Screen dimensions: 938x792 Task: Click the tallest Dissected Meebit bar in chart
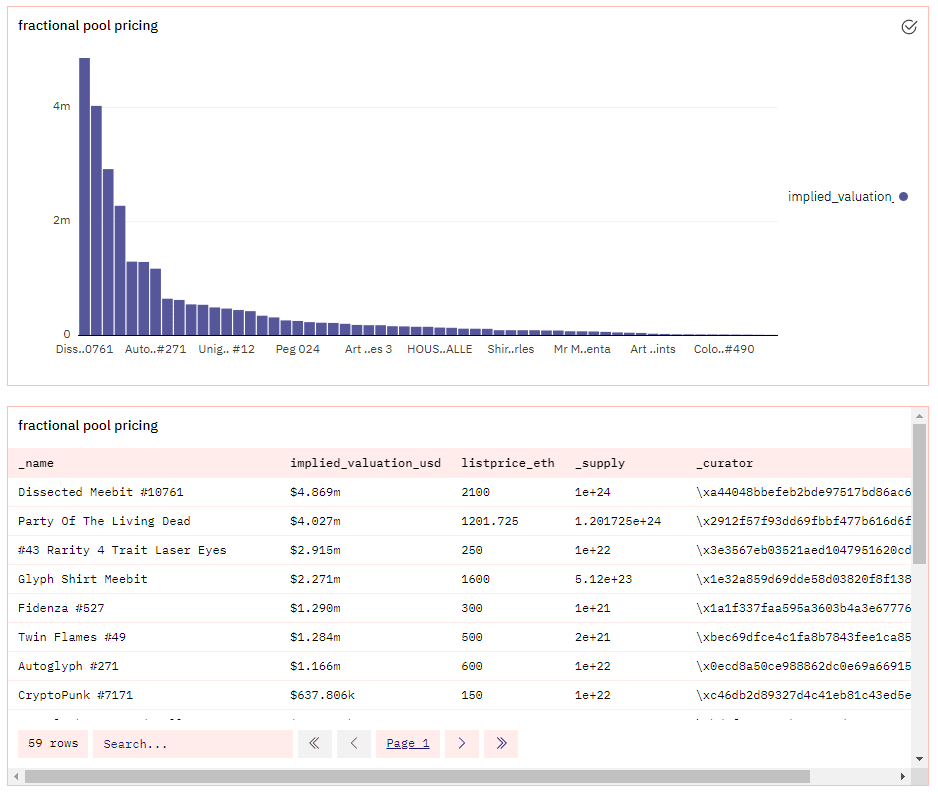tap(84, 196)
